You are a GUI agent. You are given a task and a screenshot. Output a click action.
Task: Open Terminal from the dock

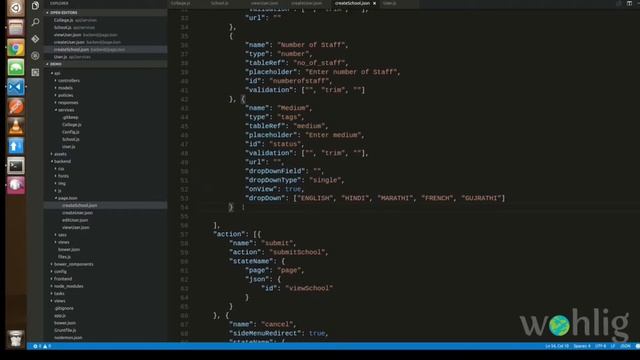coord(16,166)
